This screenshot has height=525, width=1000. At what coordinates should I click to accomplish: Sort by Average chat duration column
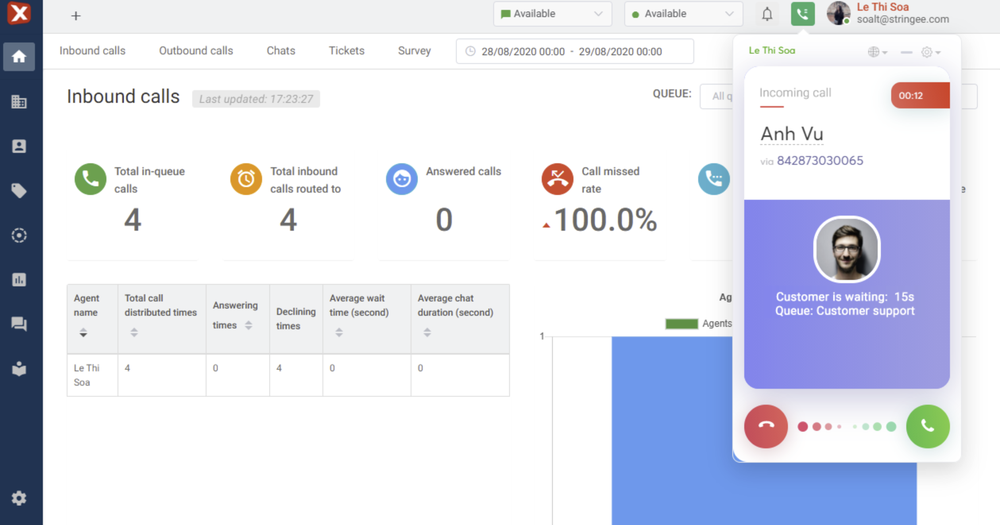click(x=427, y=332)
